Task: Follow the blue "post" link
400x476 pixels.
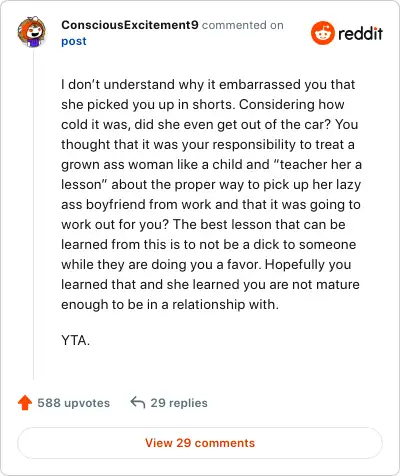Action: (74, 41)
